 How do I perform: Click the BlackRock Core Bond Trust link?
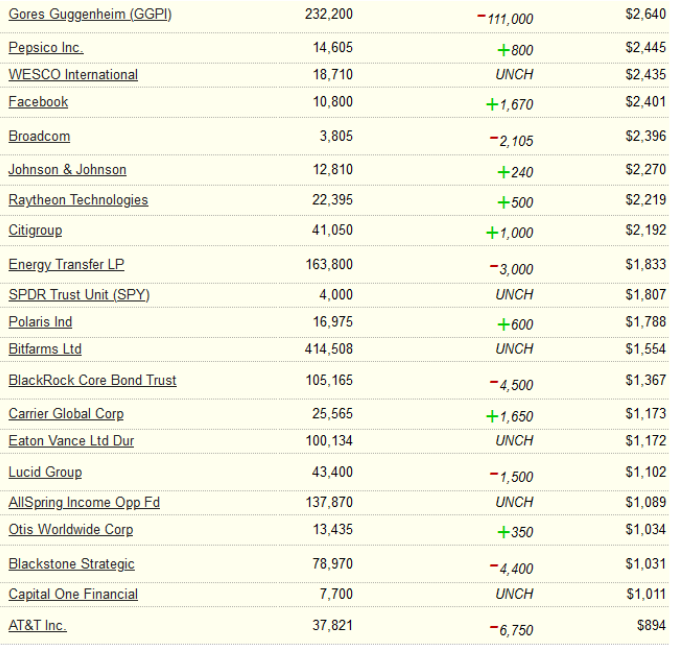pos(93,380)
